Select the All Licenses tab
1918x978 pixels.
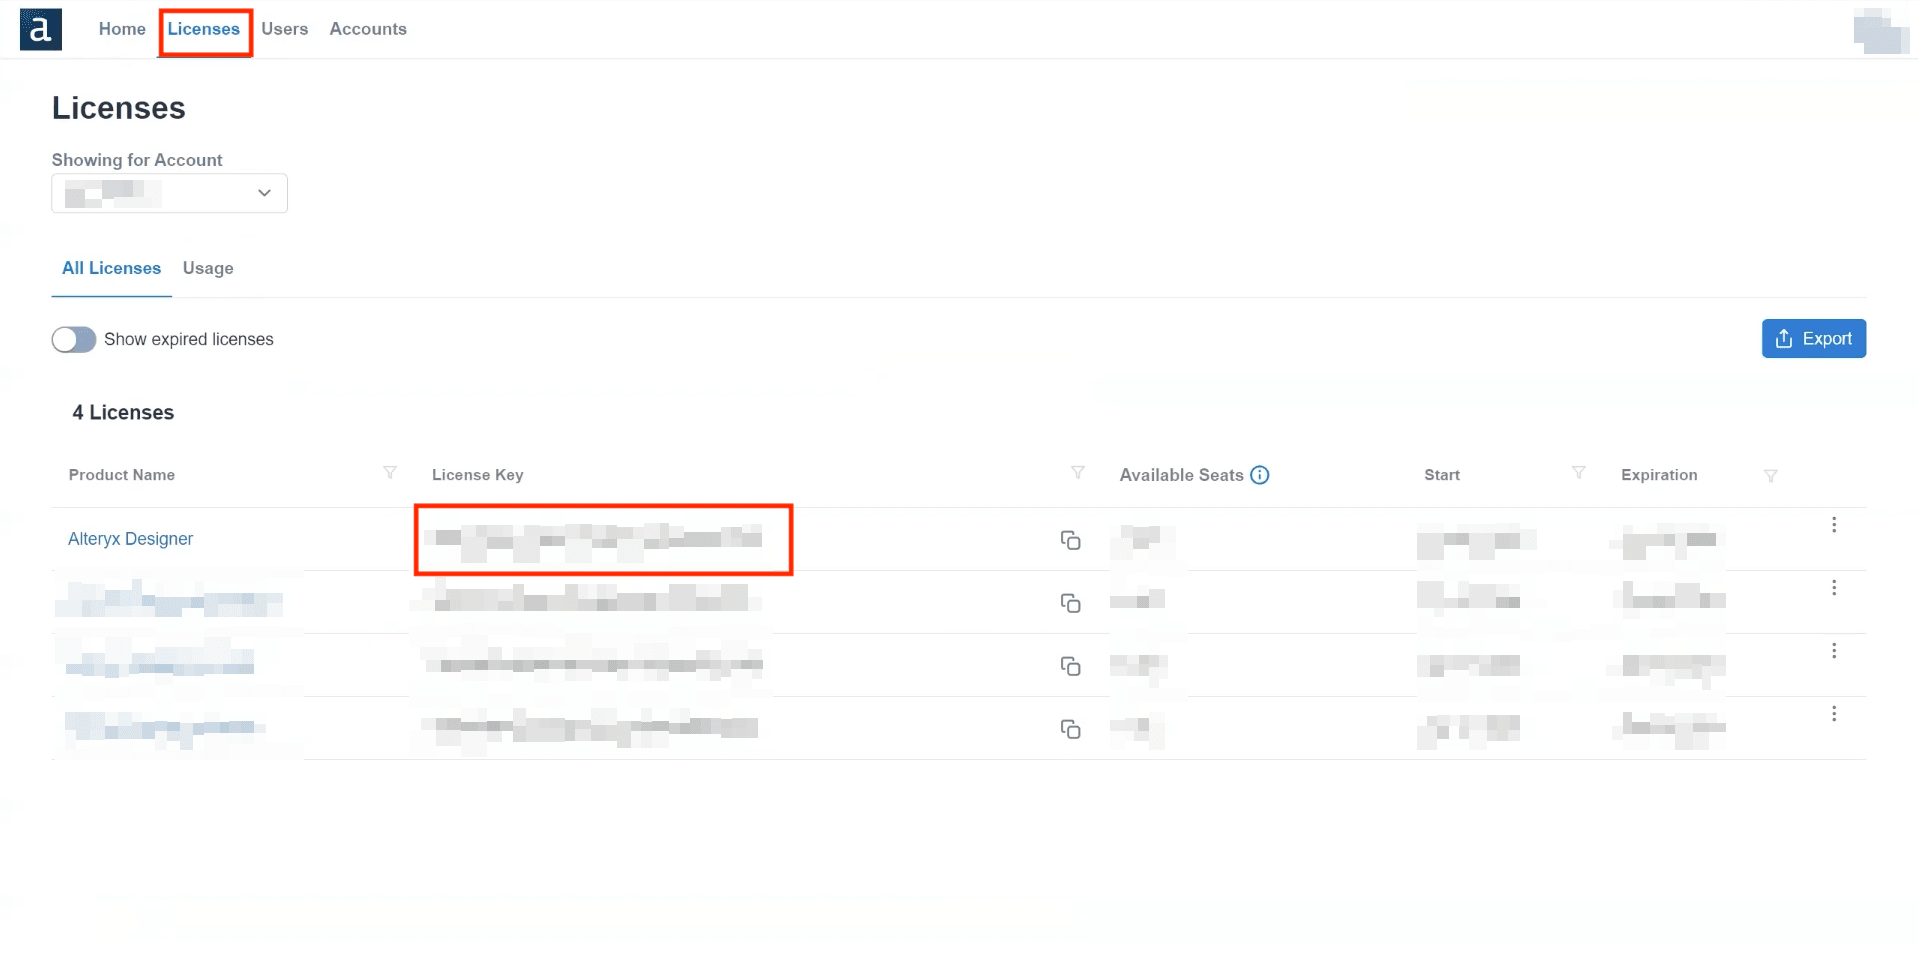coord(112,268)
